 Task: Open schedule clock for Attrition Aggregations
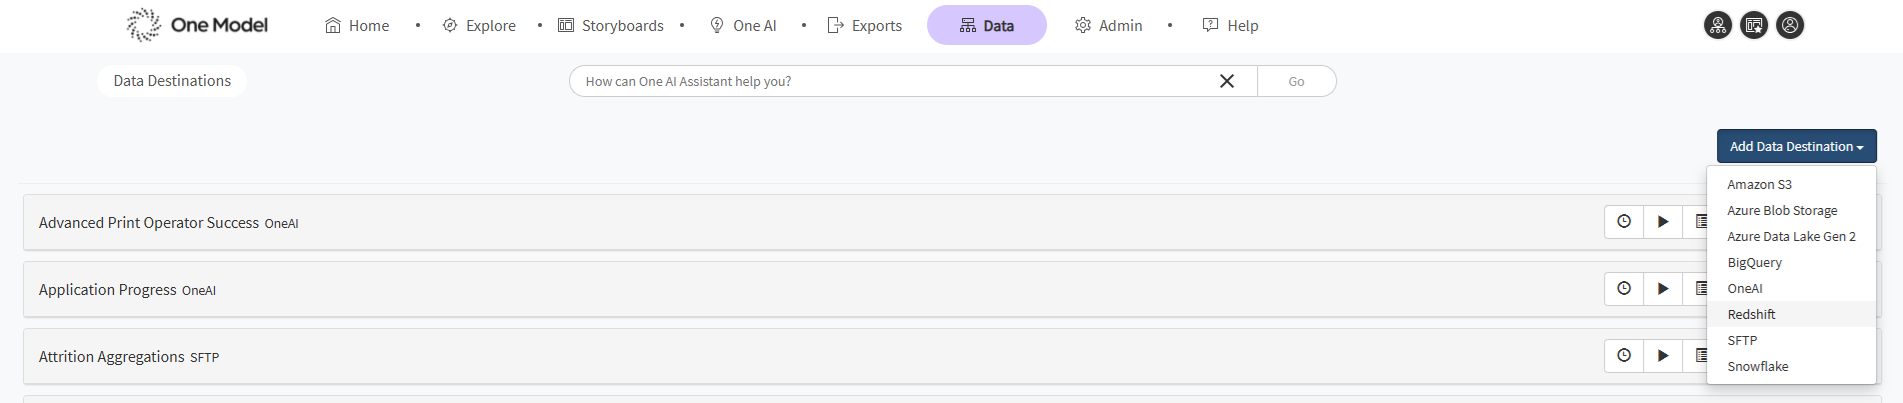1624,356
